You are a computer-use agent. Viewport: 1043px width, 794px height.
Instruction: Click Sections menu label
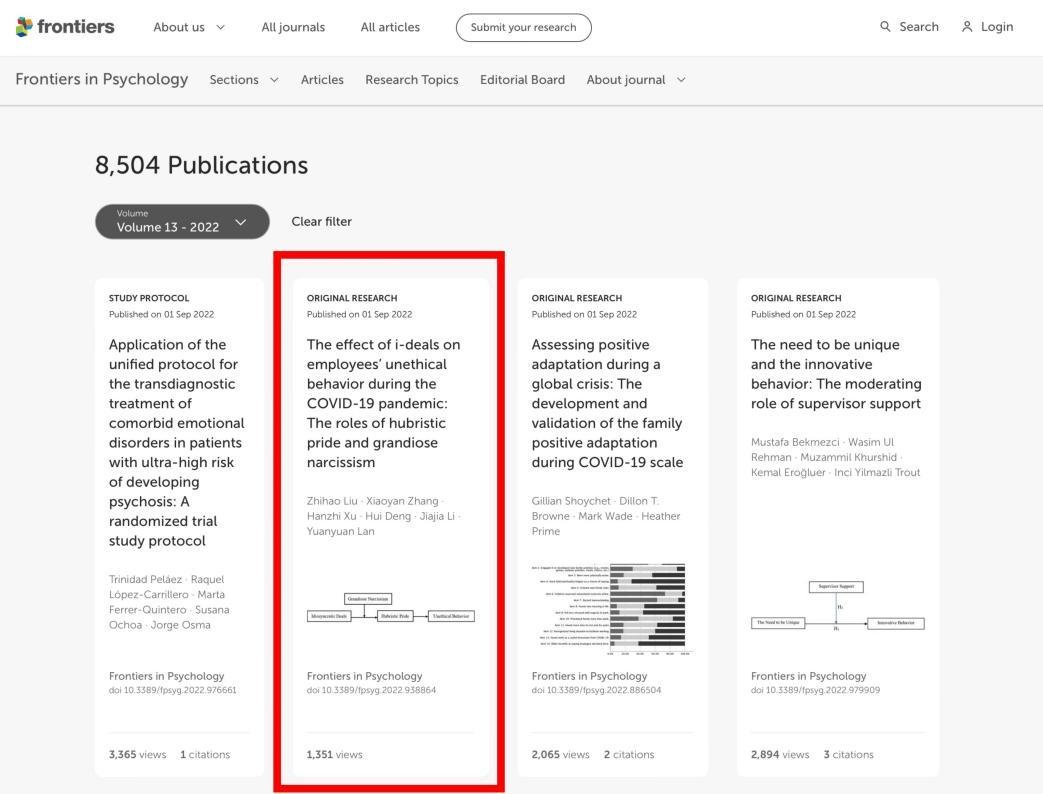pyautogui.click(x=234, y=80)
